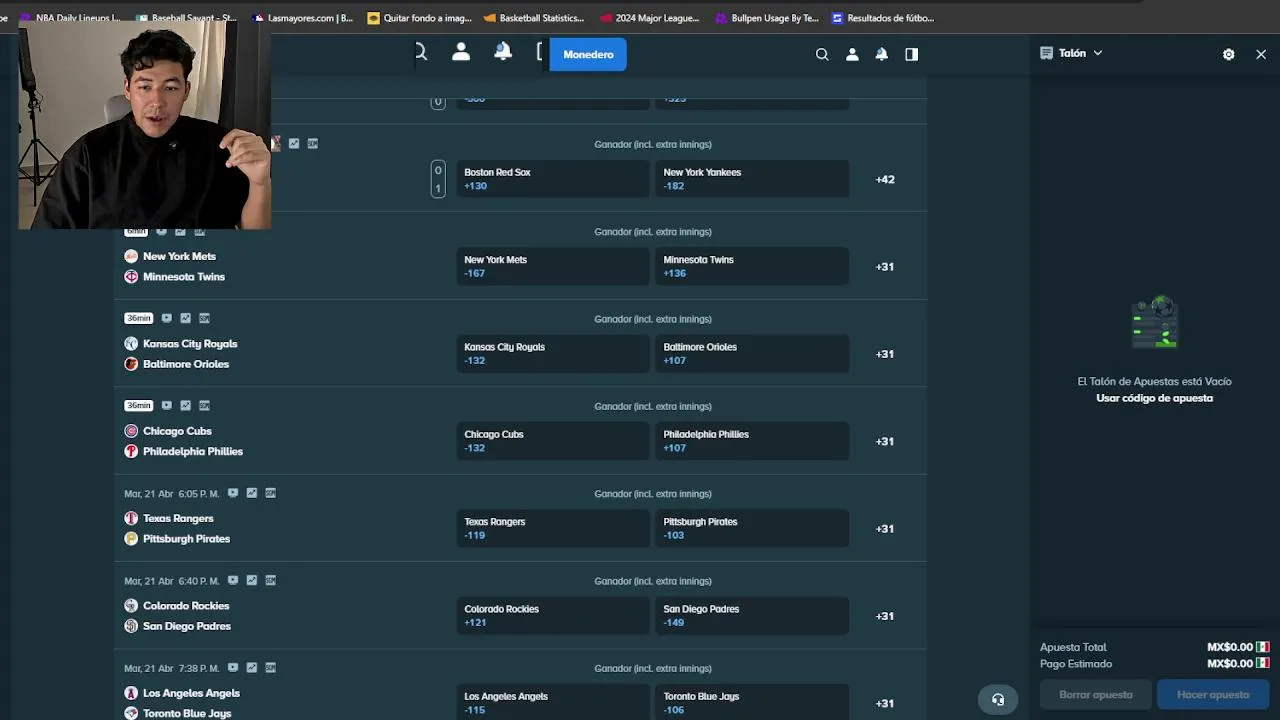
Task: Expand +31 markets for Angels Blue Jays
Action: (x=885, y=703)
